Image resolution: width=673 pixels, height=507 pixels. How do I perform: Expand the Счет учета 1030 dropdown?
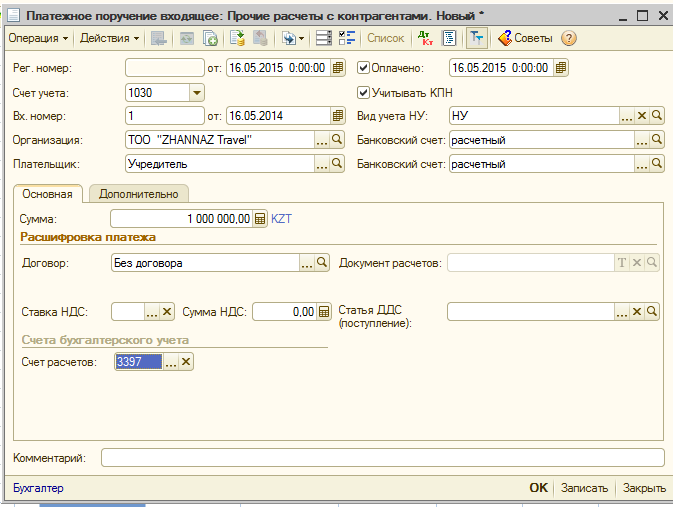click(x=197, y=93)
